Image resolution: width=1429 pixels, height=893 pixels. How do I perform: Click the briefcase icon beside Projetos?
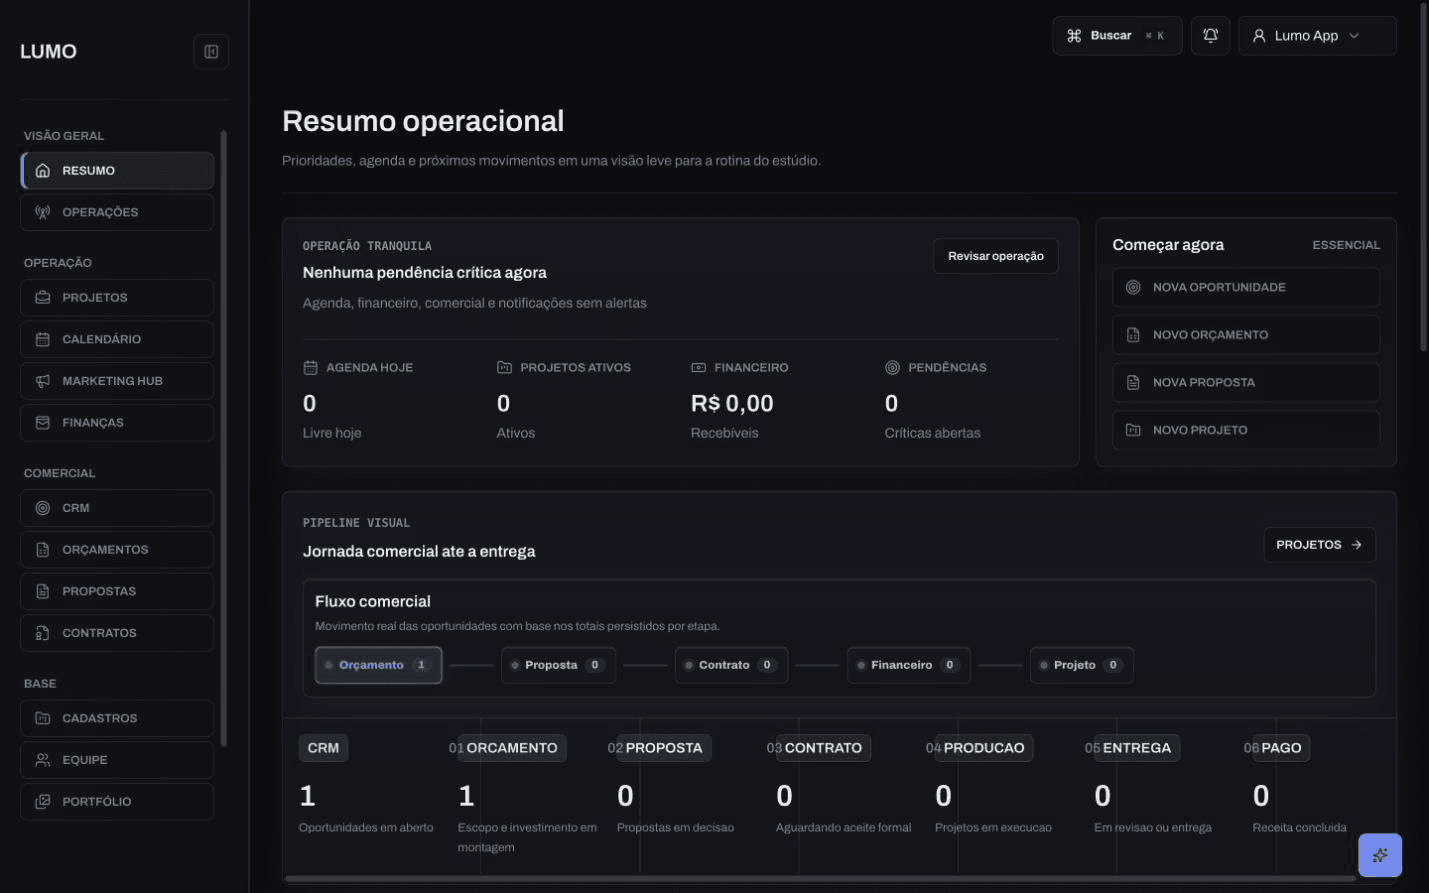point(43,298)
